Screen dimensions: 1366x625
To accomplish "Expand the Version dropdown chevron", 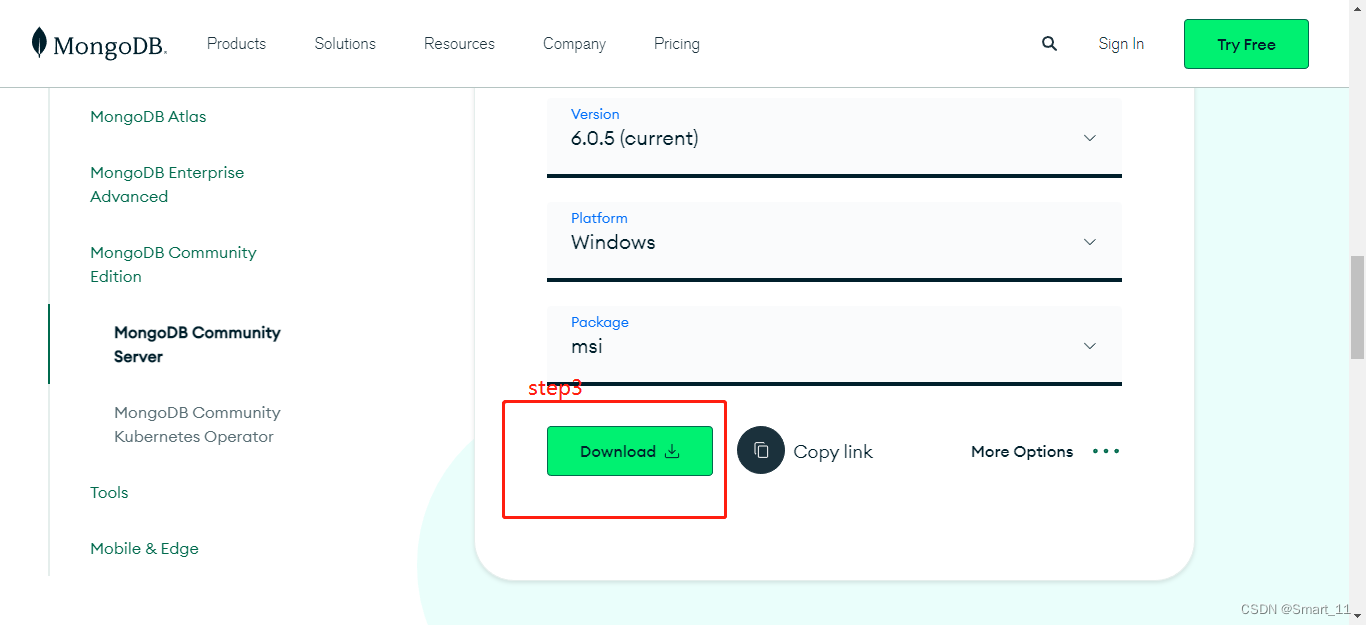I will click(1090, 138).
